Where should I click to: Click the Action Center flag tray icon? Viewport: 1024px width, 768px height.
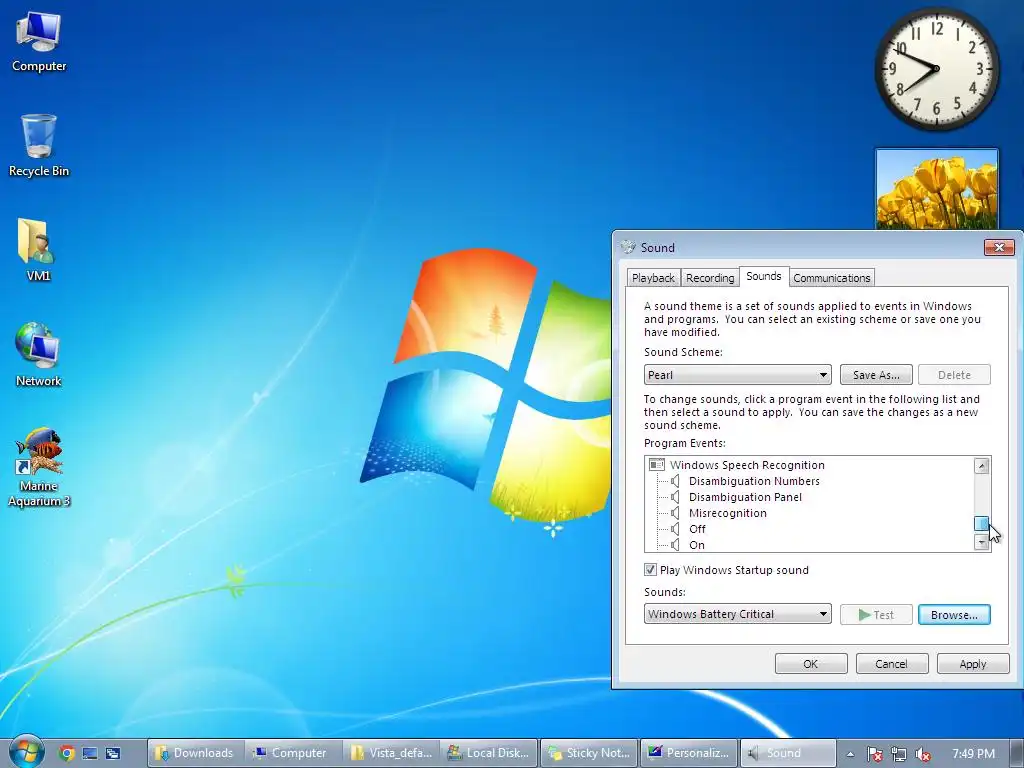[x=875, y=754]
